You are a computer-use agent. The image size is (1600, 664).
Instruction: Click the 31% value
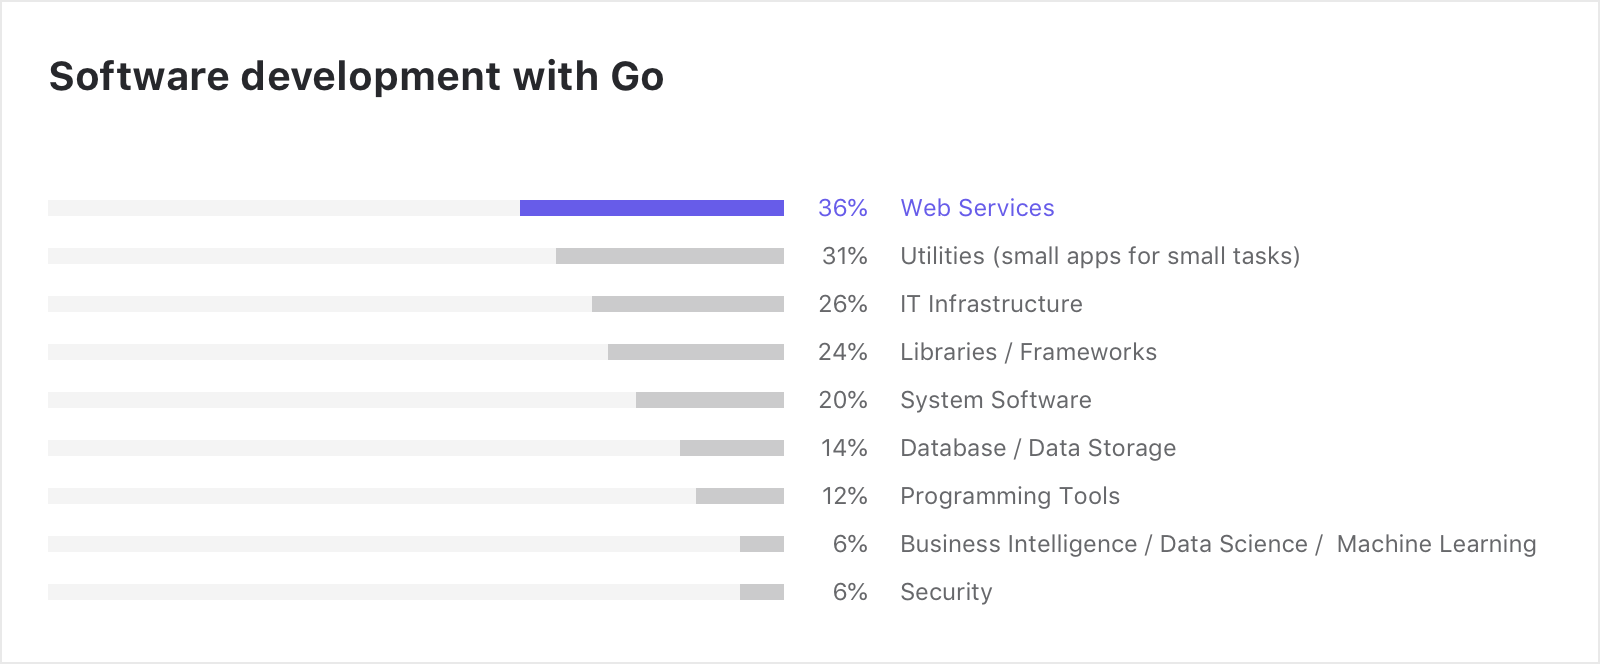tap(845, 256)
